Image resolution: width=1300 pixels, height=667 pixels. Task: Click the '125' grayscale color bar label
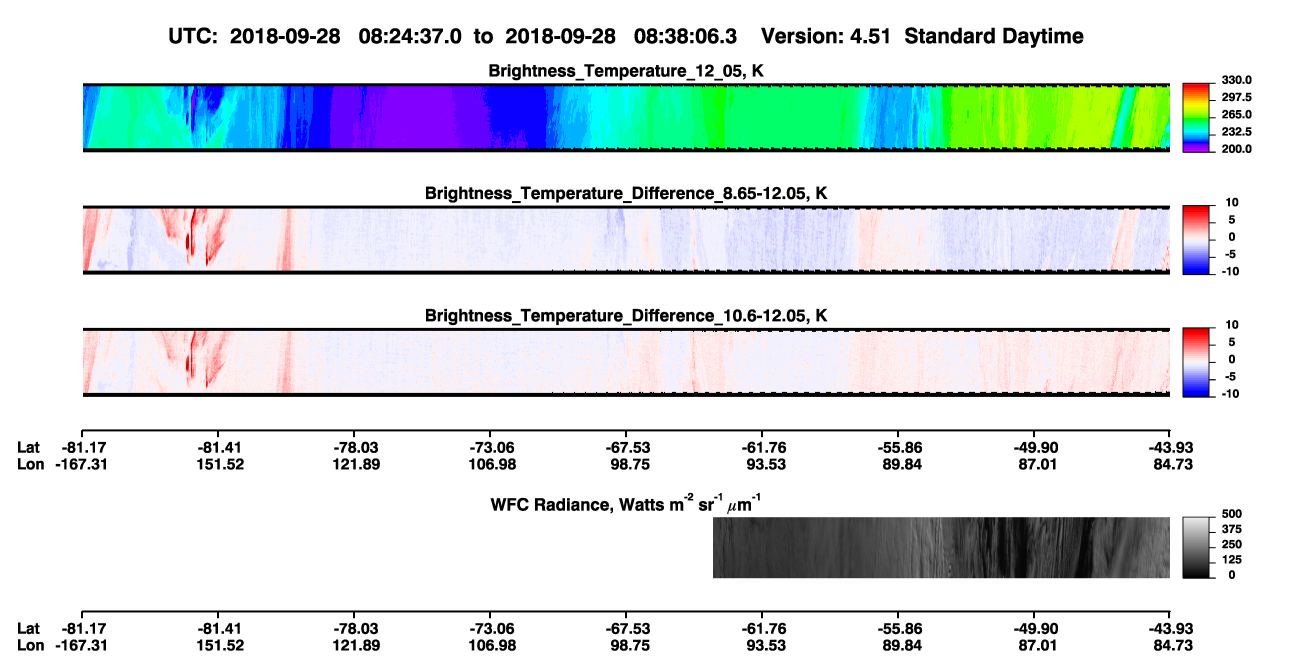coord(1232,559)
